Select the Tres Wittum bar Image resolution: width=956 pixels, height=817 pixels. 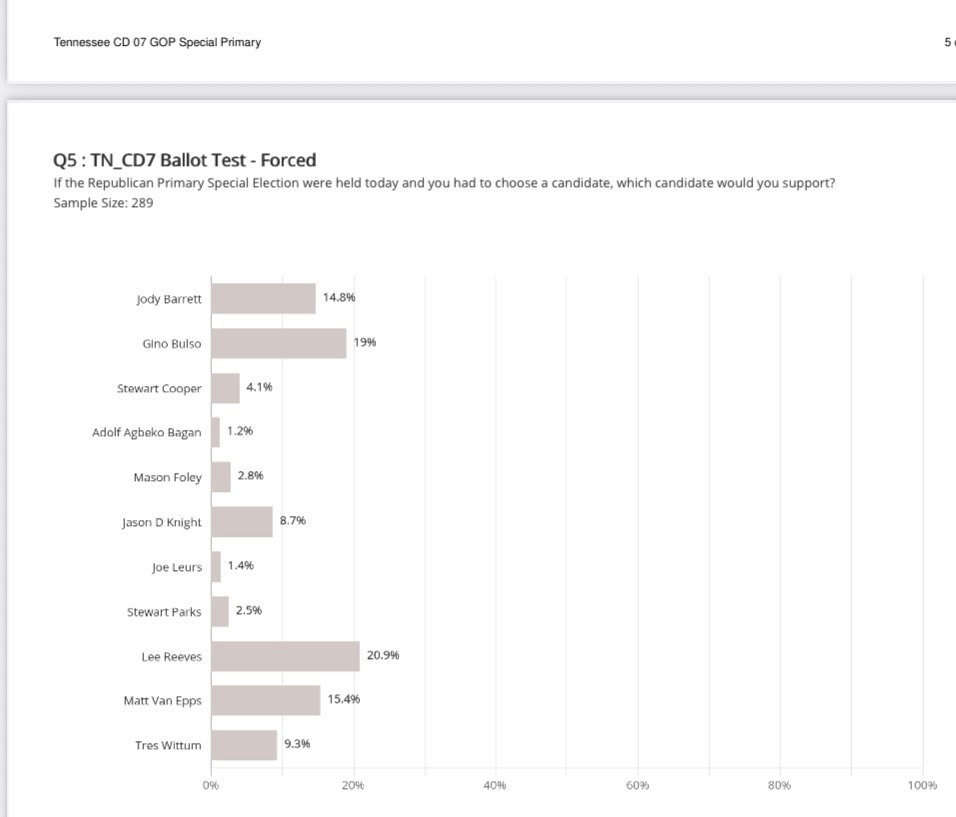244,745
